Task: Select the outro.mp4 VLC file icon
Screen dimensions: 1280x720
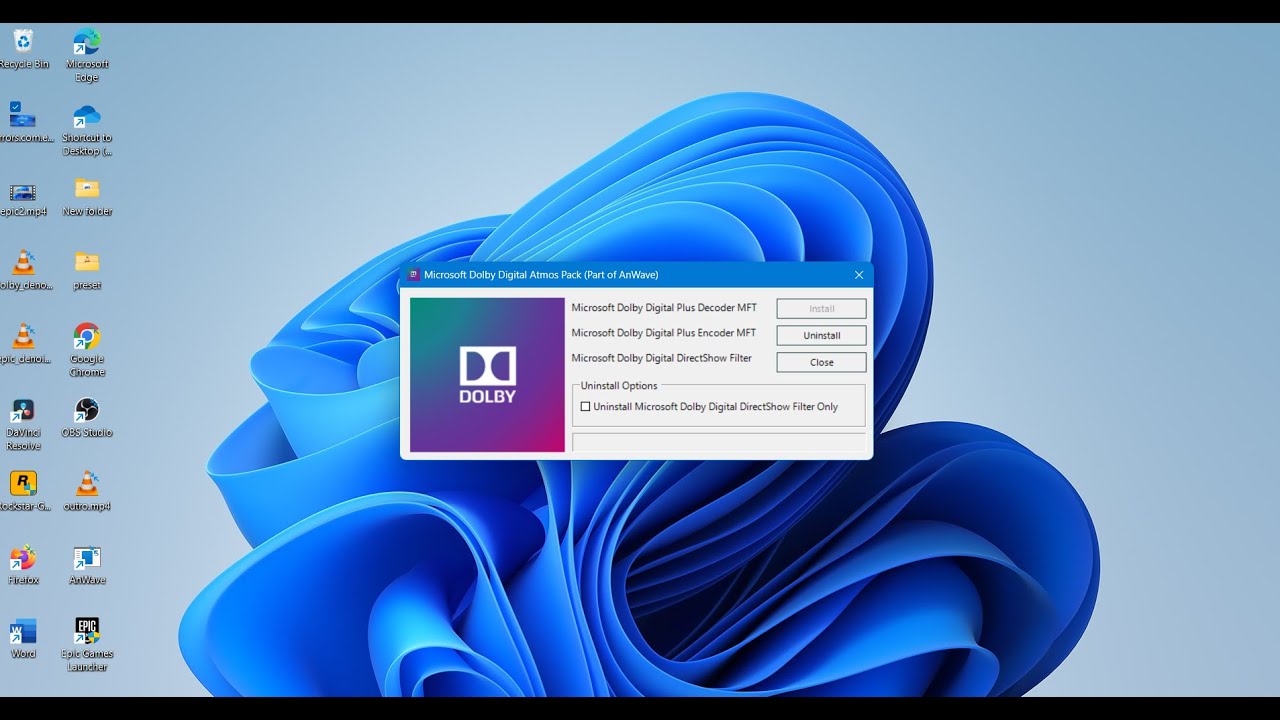Action: click(87, 491)
